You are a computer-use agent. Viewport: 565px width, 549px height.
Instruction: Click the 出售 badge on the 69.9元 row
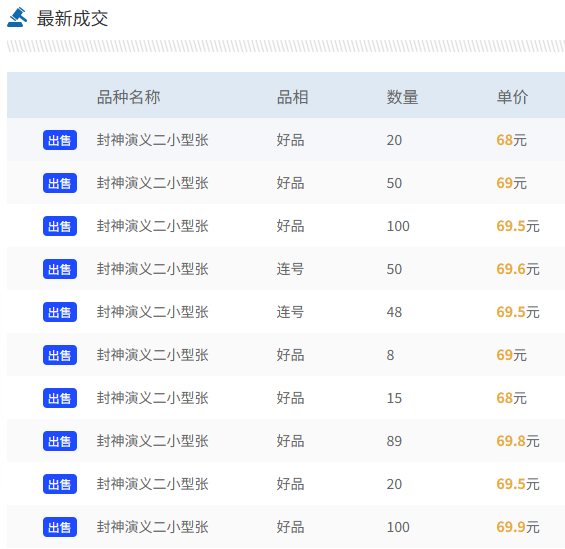[x=60, y=527]
